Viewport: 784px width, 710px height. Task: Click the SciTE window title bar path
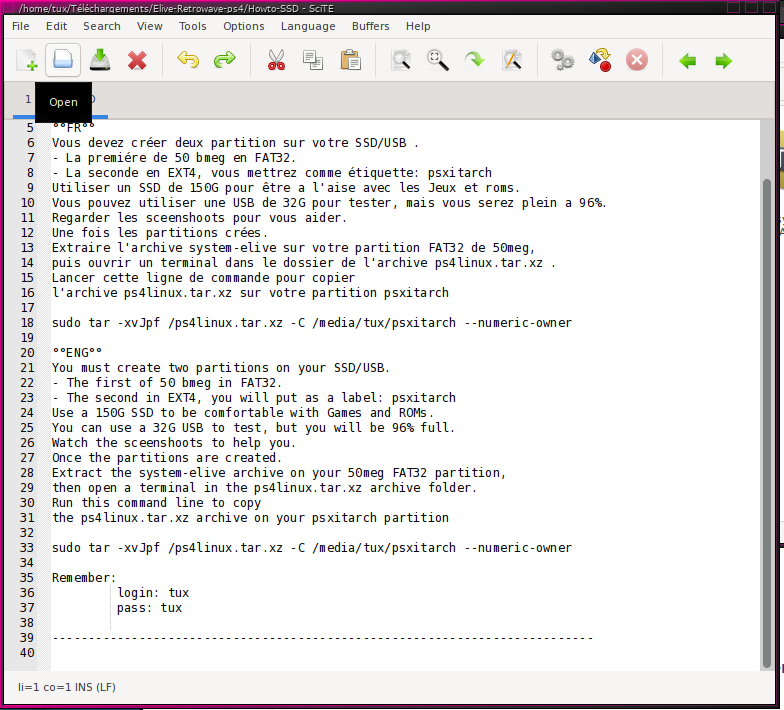point(176,8)
